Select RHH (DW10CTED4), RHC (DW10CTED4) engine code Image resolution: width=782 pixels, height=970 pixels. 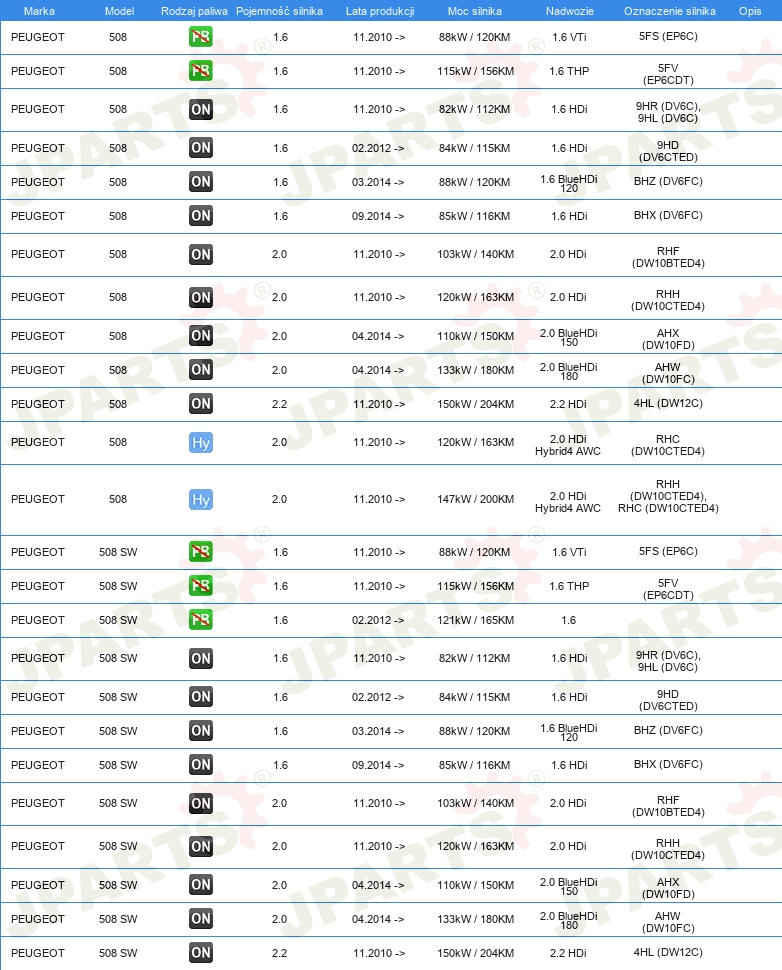[x=668, y=496]
